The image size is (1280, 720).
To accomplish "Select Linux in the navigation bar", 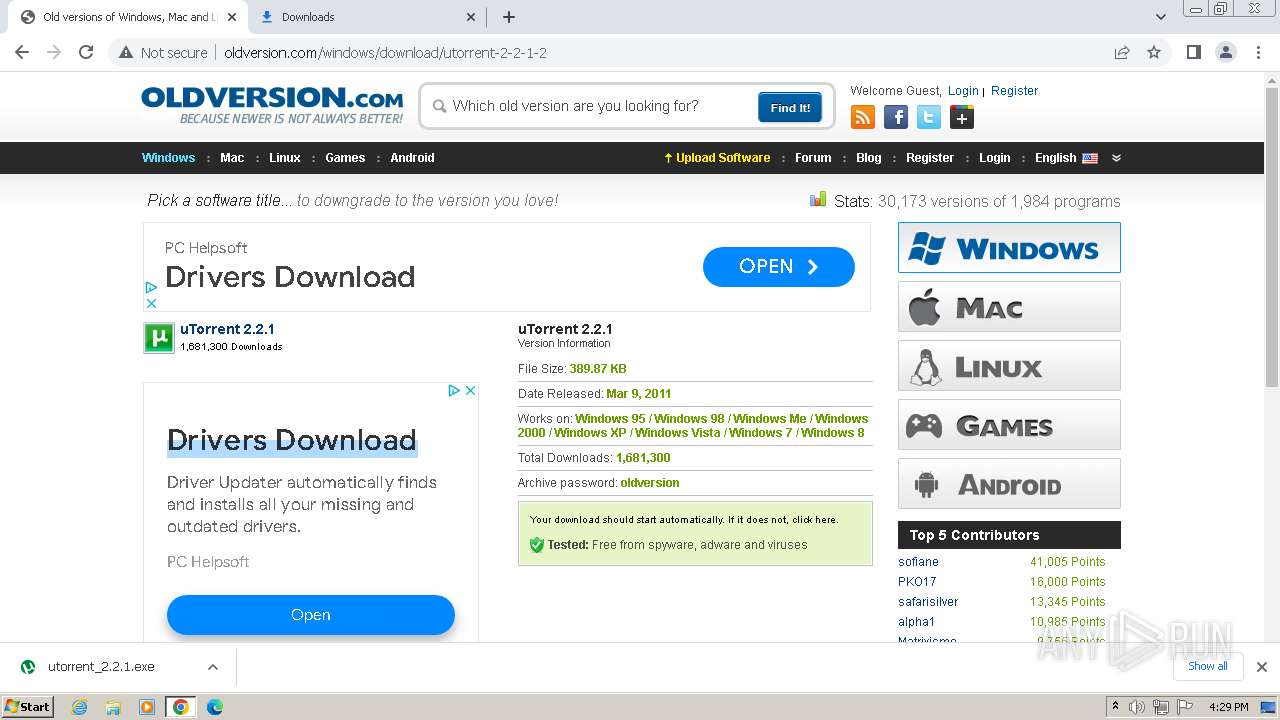I will 284,158.
